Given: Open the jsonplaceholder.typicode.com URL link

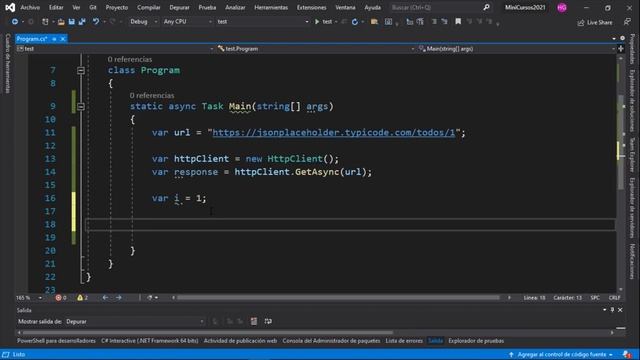Looking at the screenshot, I should [333, 133].
